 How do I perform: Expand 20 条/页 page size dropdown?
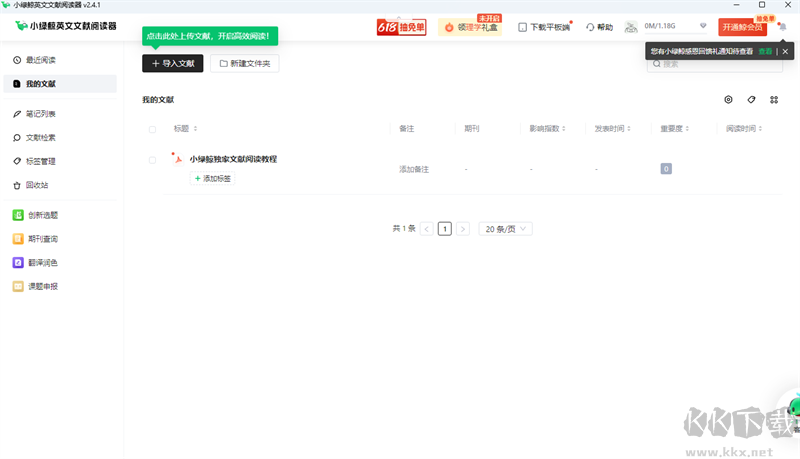(x=505, y=229)
